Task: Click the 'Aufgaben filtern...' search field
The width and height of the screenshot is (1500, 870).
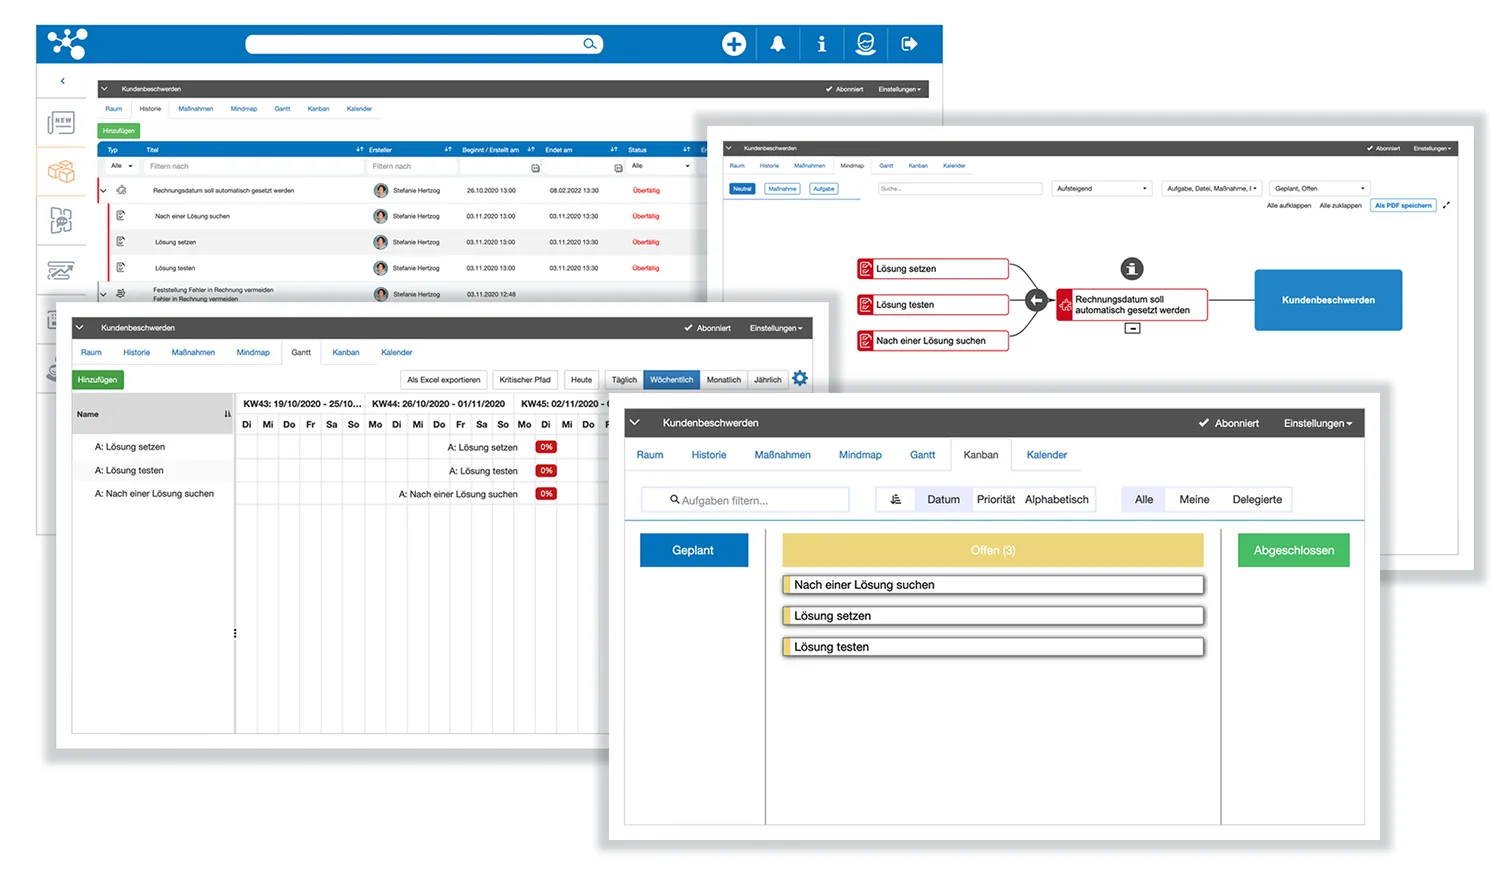Action: tap(745, 500)
